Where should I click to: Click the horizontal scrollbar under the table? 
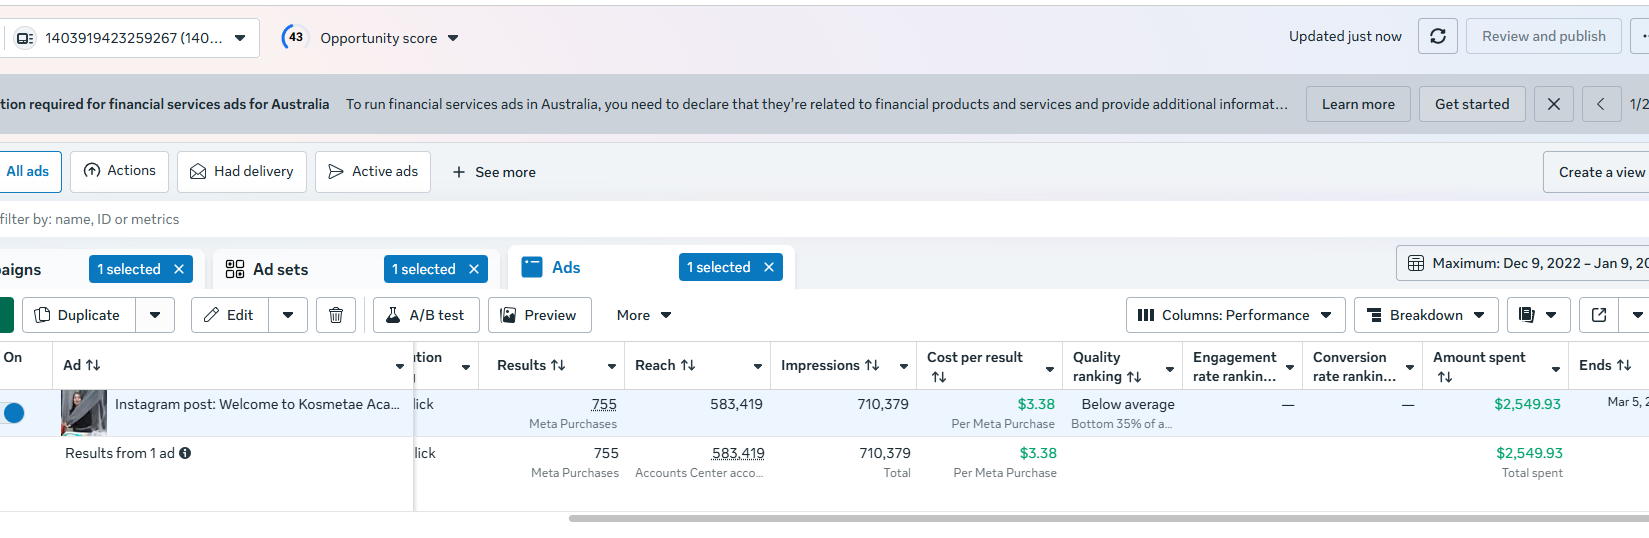pos(1100,518)
